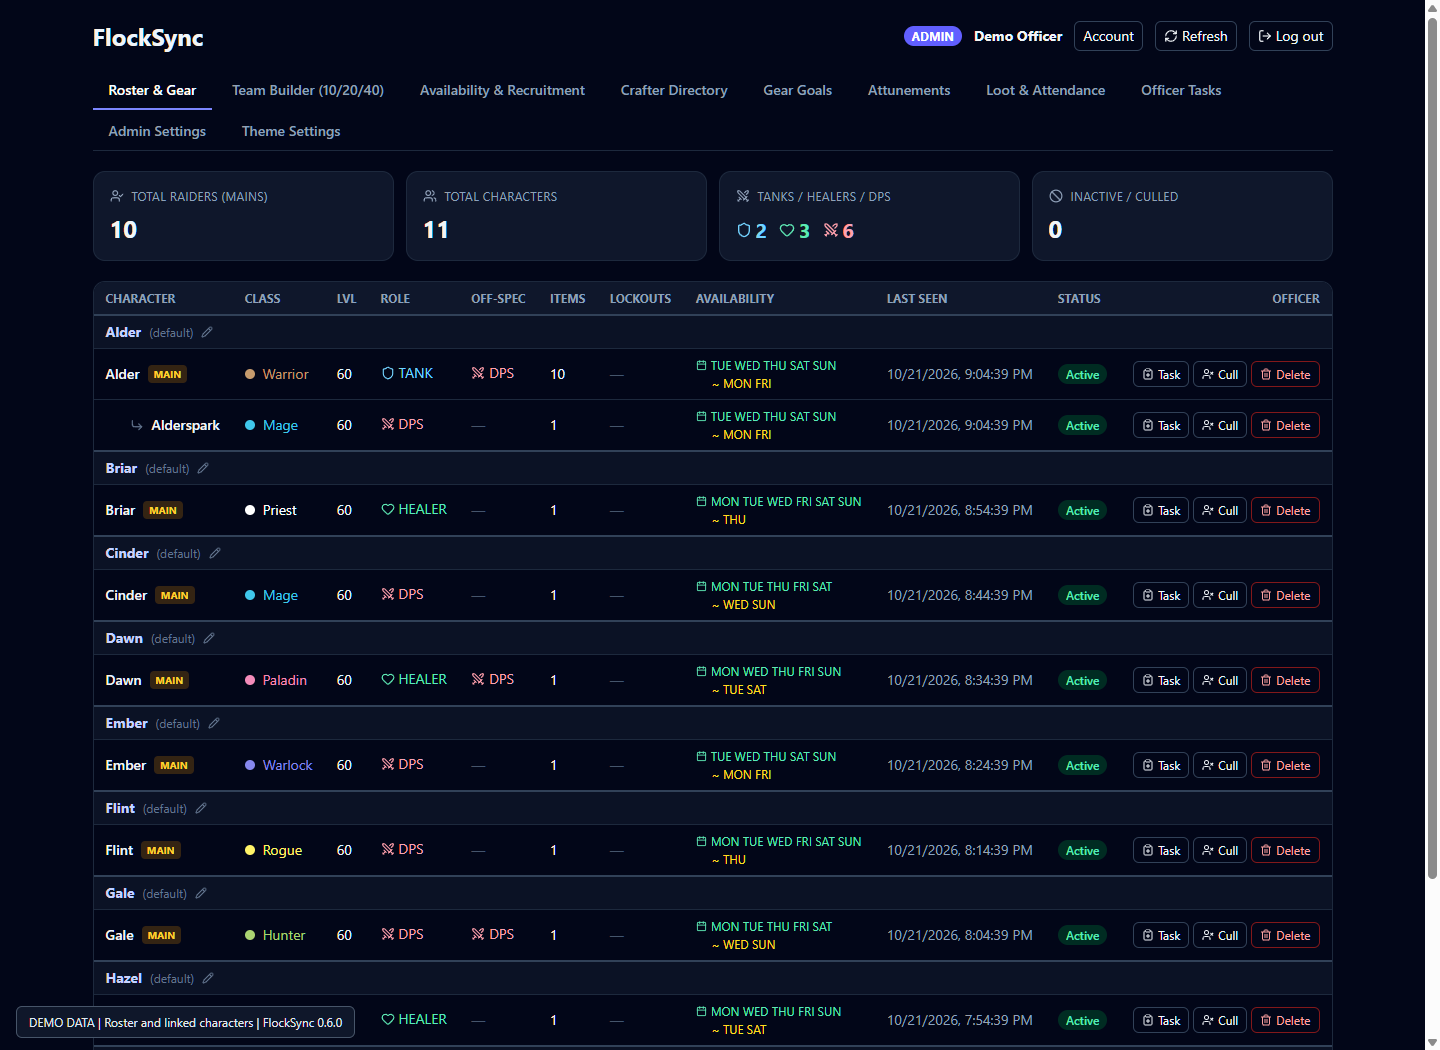Rename Cinder group via pencil icon

point(215,553)
